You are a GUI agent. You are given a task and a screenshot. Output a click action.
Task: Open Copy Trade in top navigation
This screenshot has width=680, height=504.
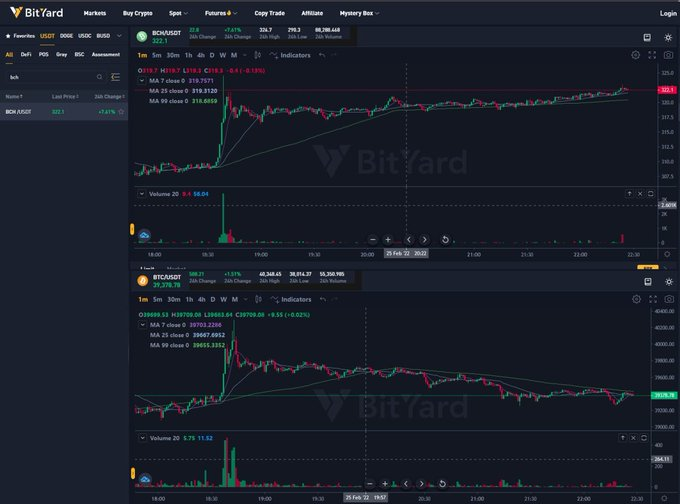[x=269, y=13]
